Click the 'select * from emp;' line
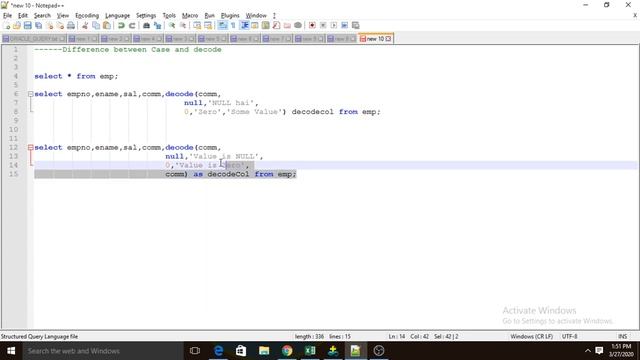Viewport: 640px width, 360px height. [76, 76]
